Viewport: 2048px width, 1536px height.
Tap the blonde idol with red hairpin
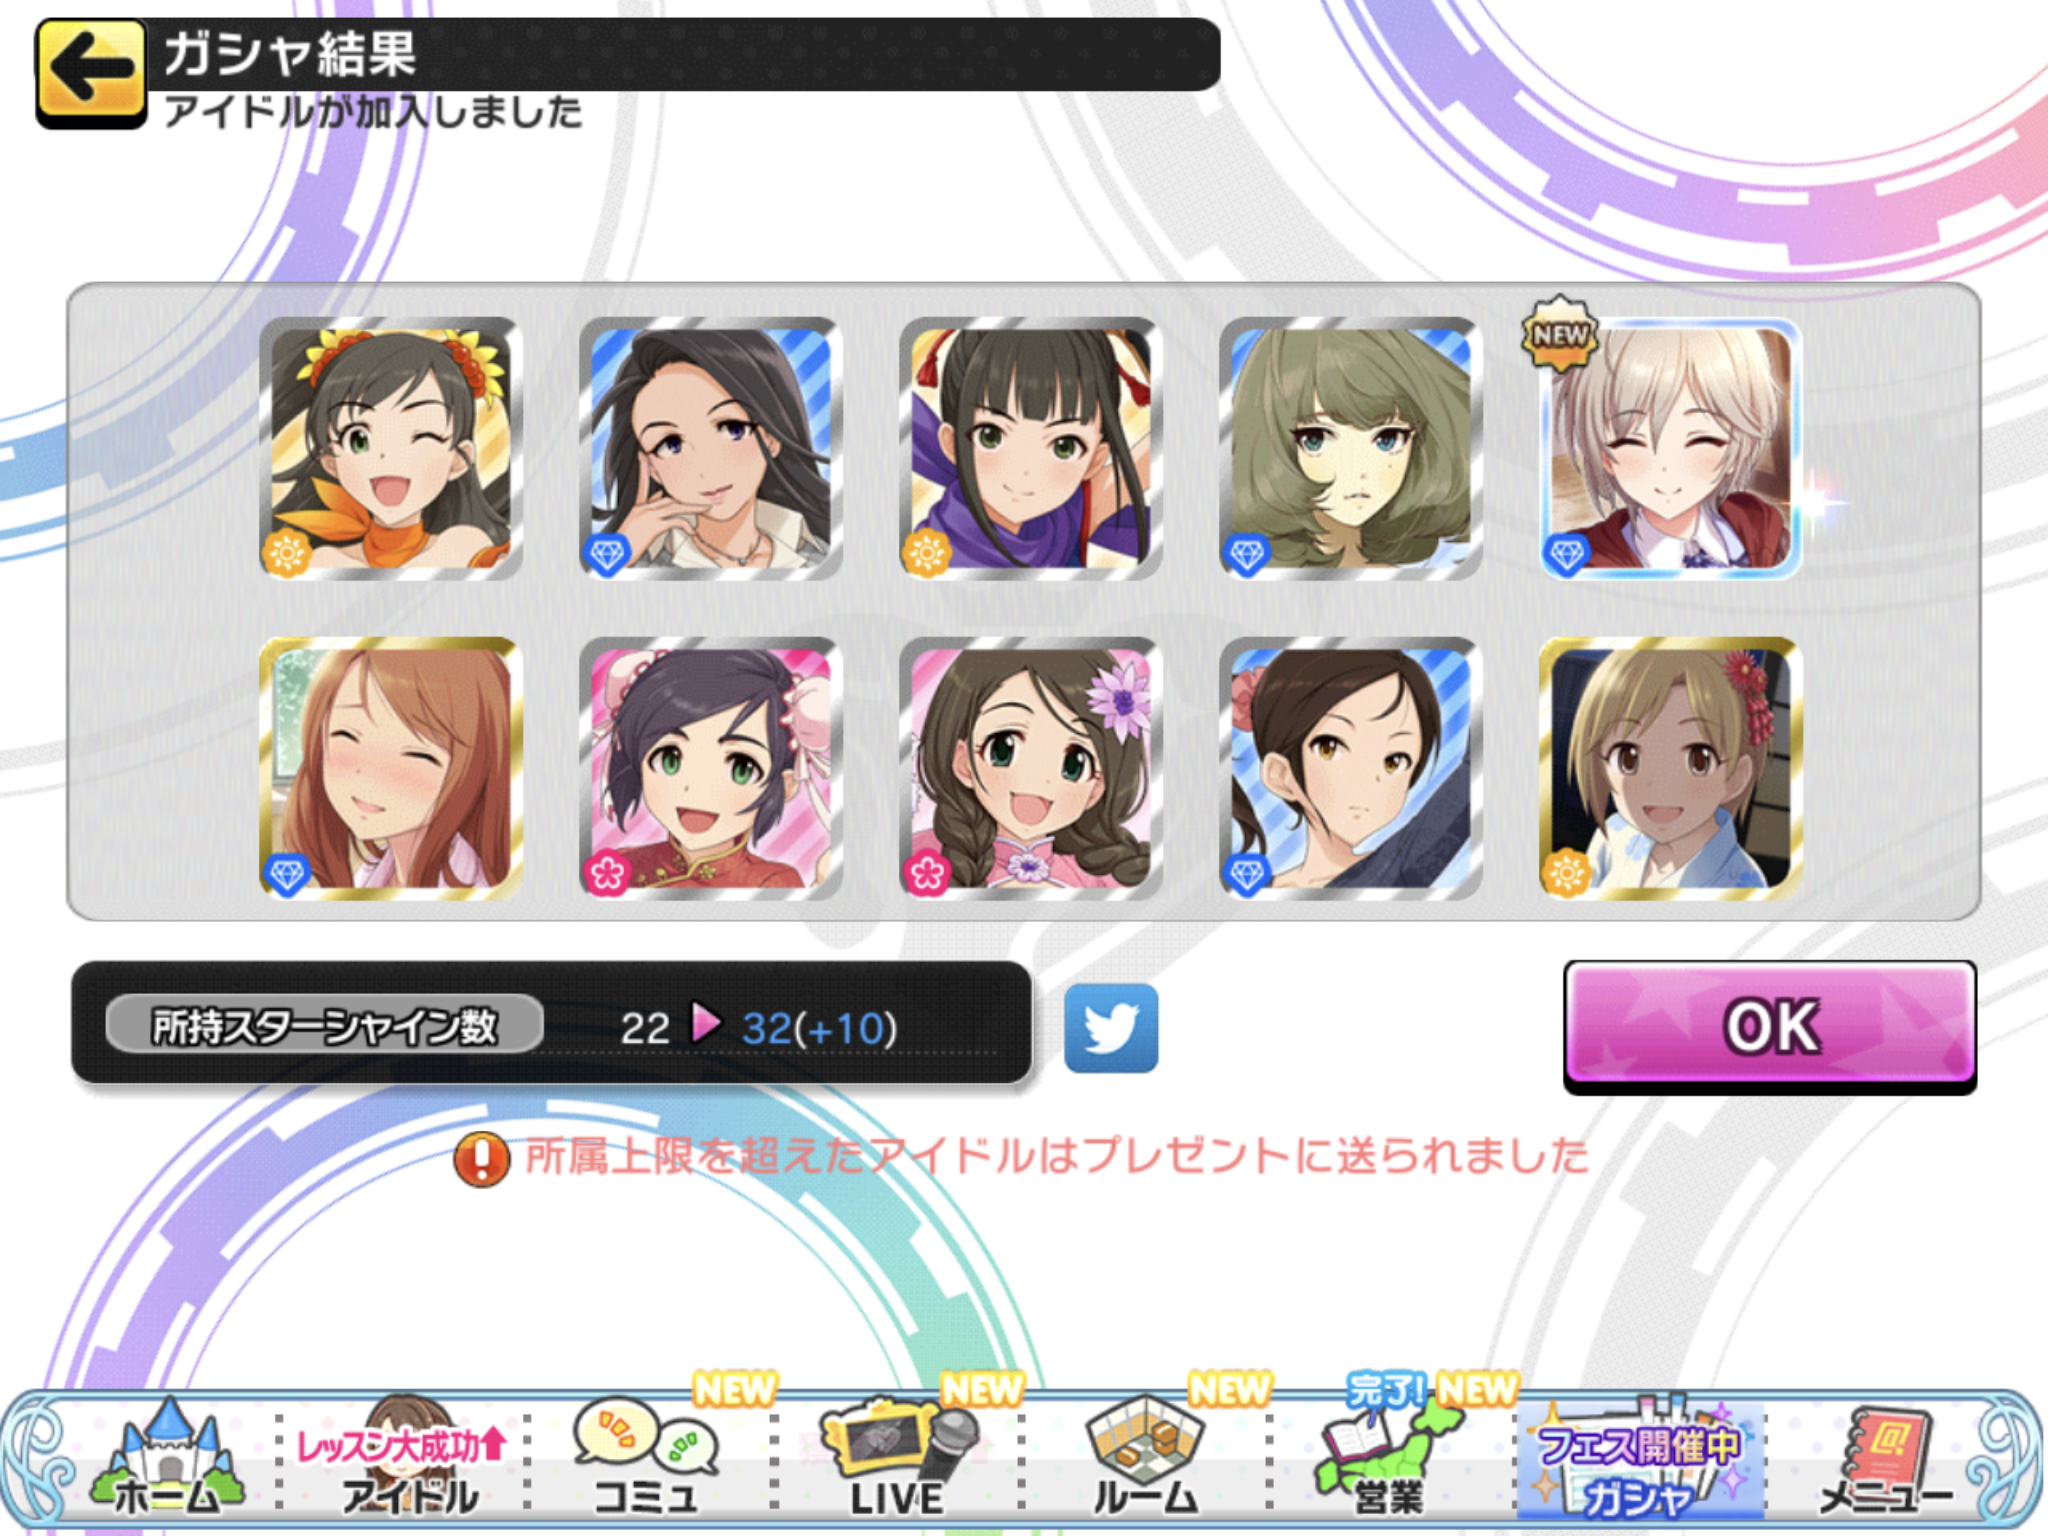(x=1670, y=768)
